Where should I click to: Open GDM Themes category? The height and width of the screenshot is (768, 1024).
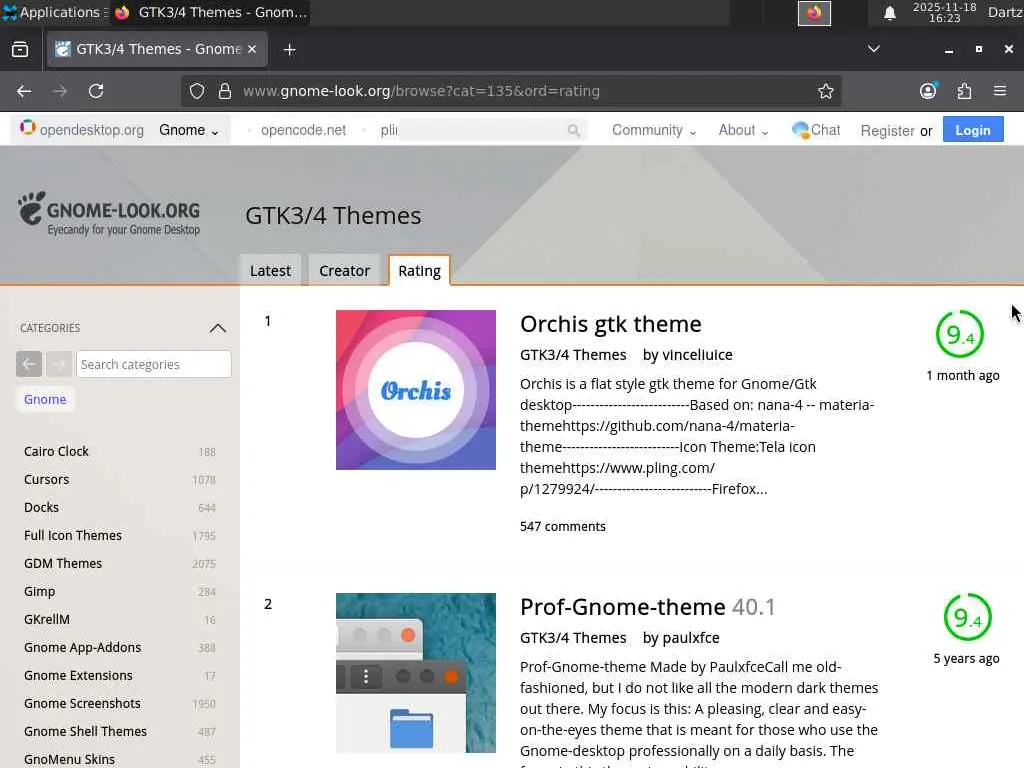[x=63, y=564]
